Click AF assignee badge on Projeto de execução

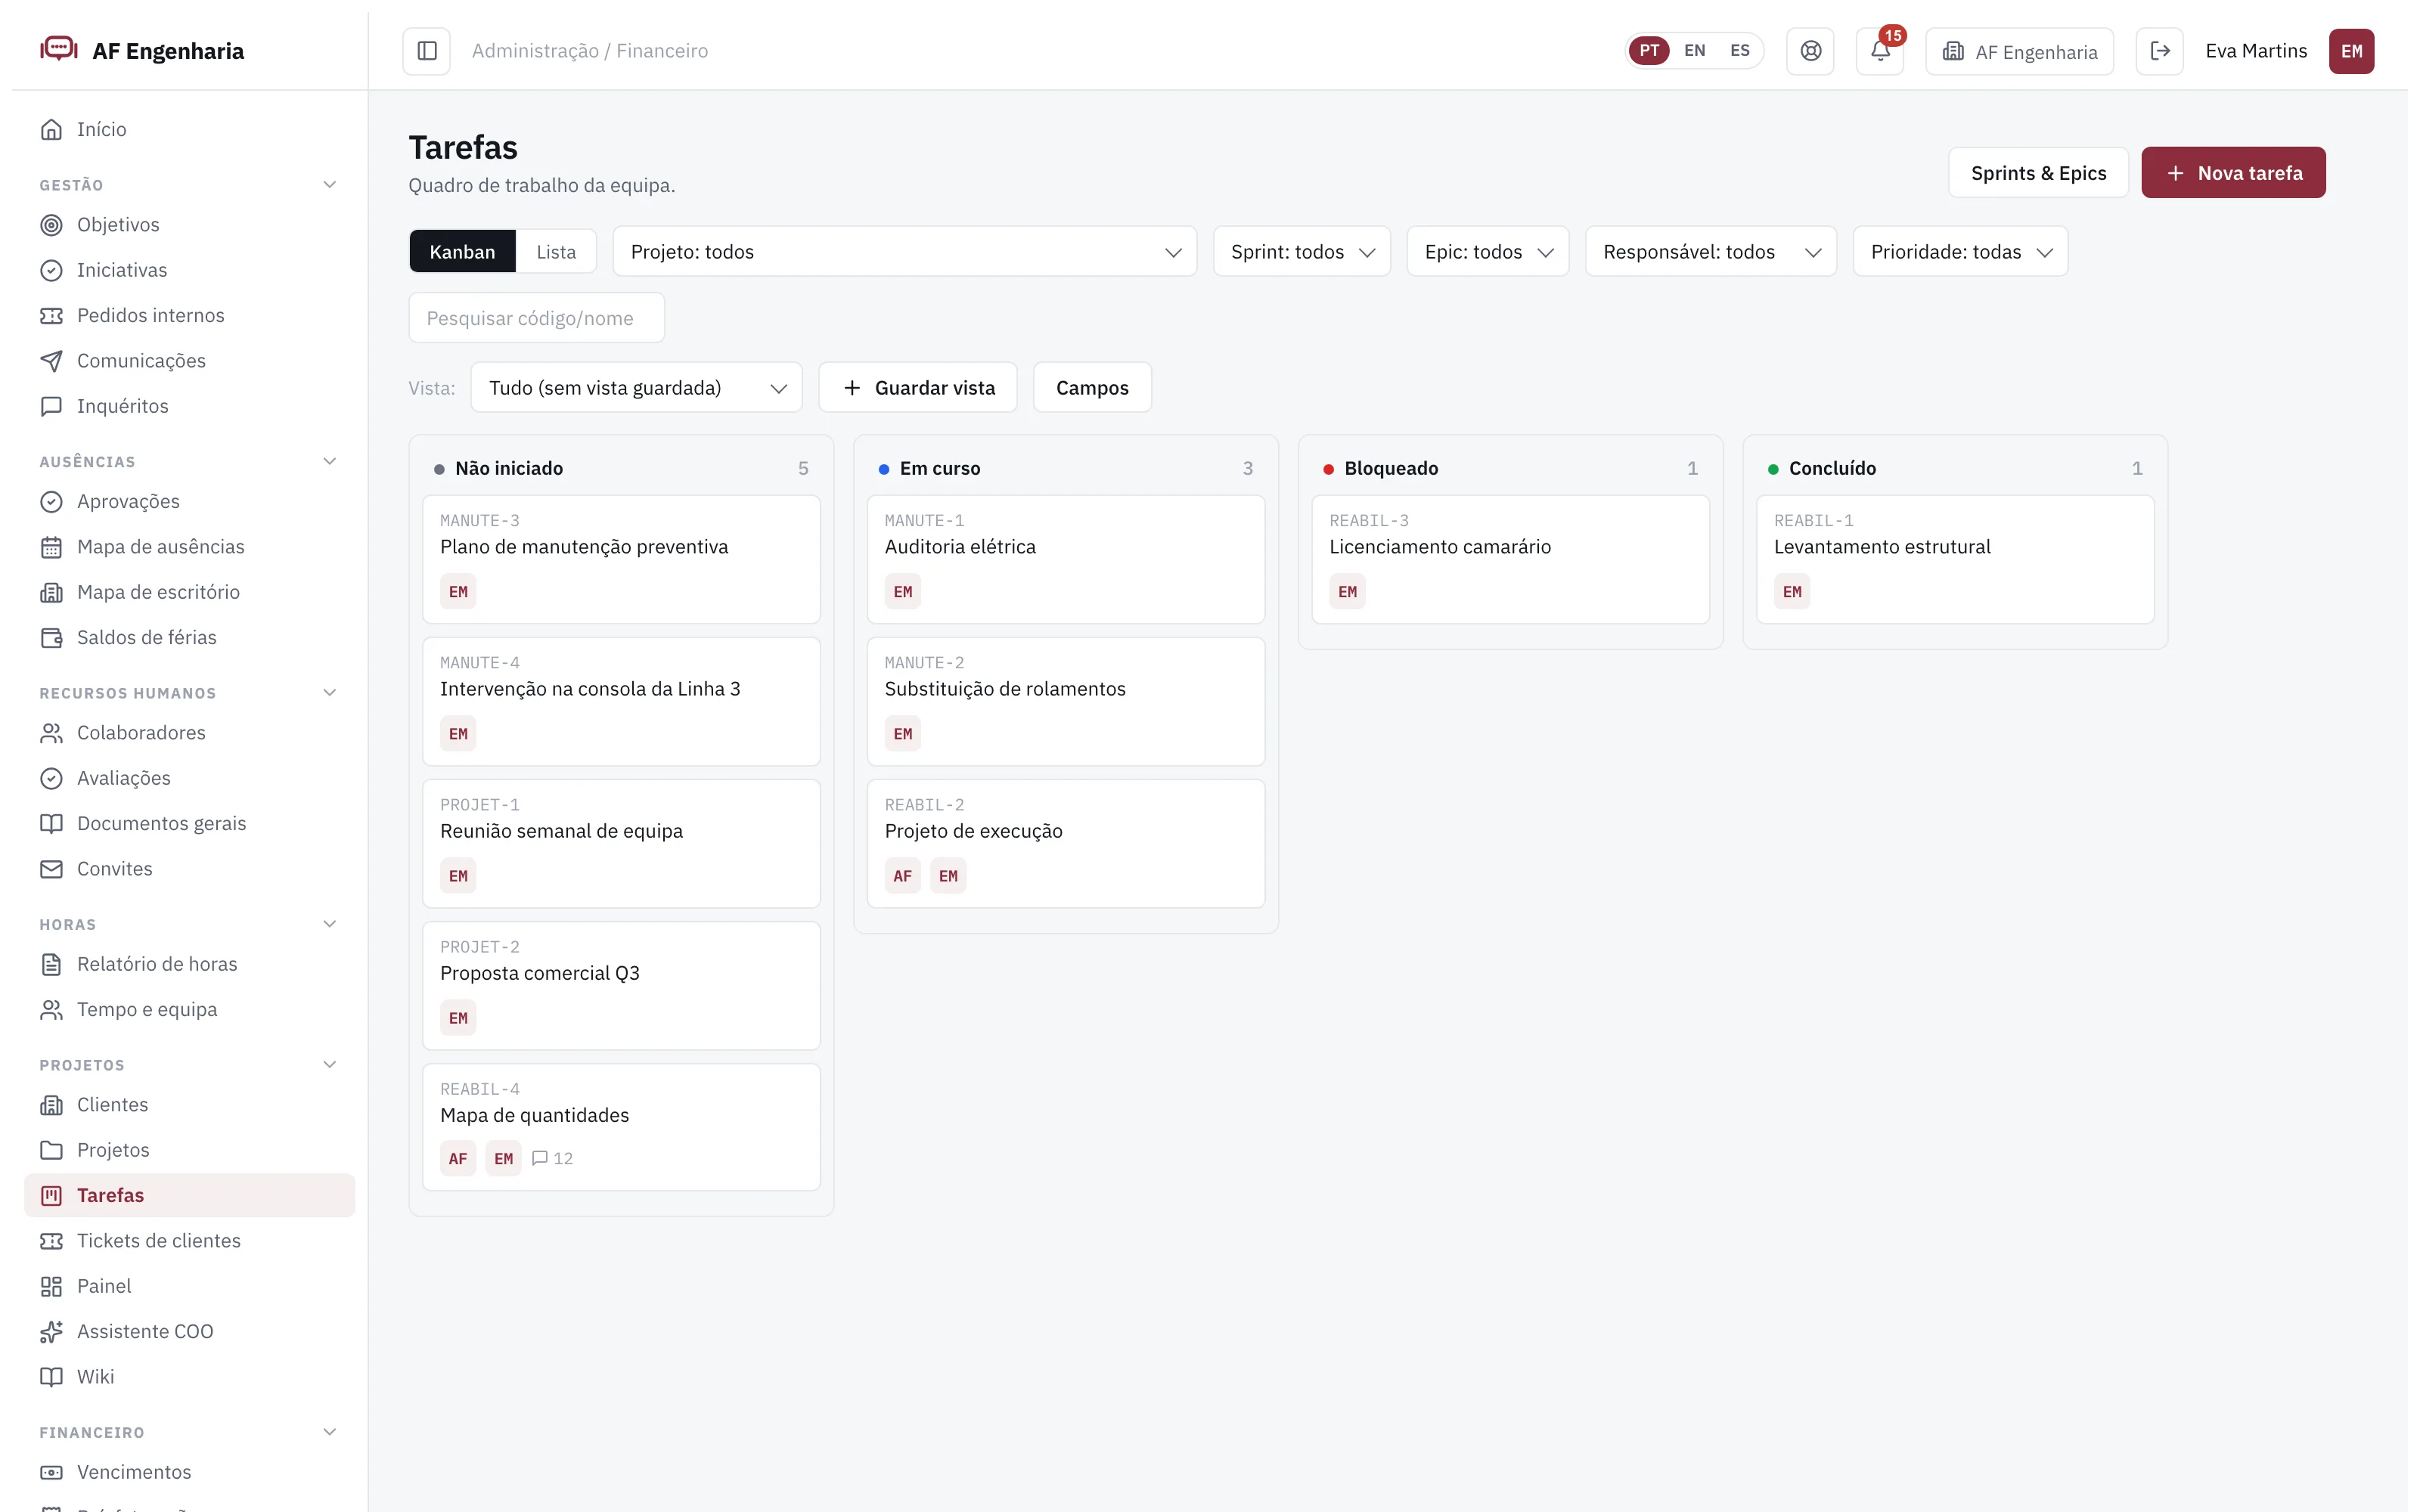[x=903, y=876]
